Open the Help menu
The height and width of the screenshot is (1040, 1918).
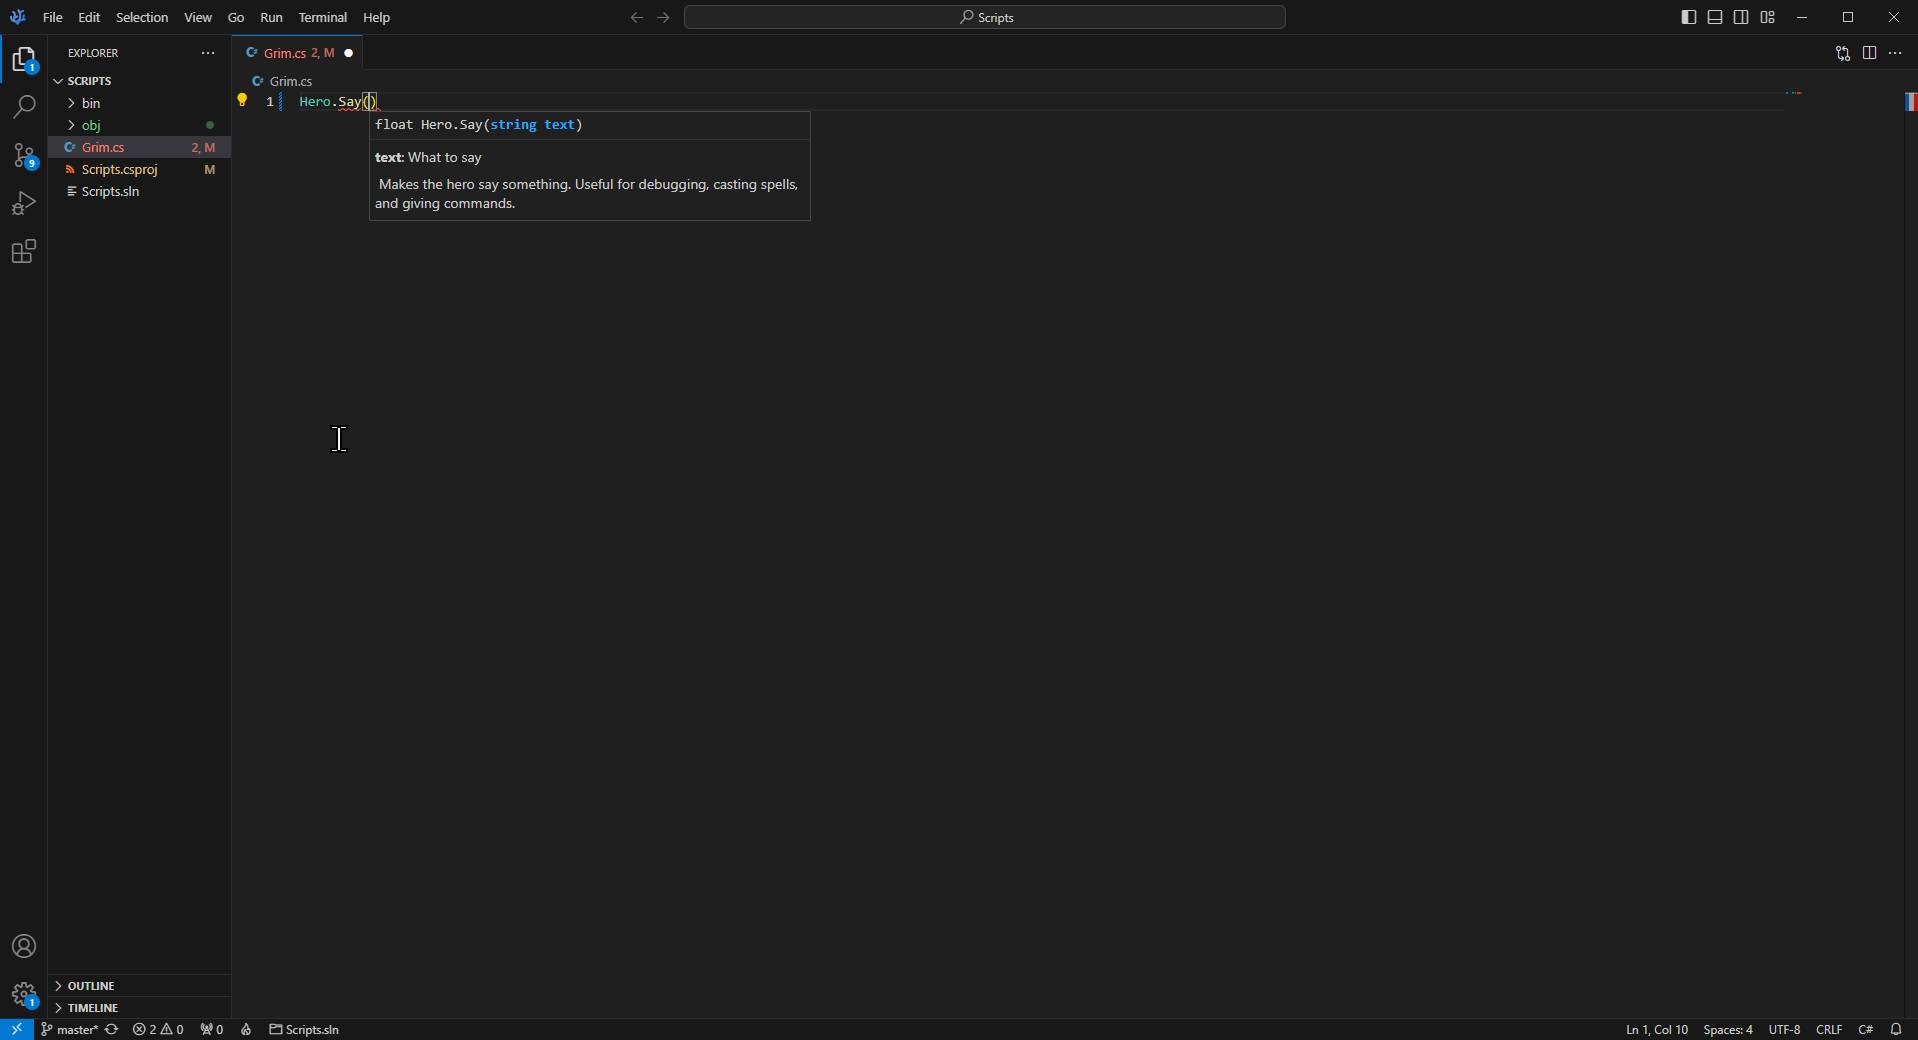click(x=376, y=17)
